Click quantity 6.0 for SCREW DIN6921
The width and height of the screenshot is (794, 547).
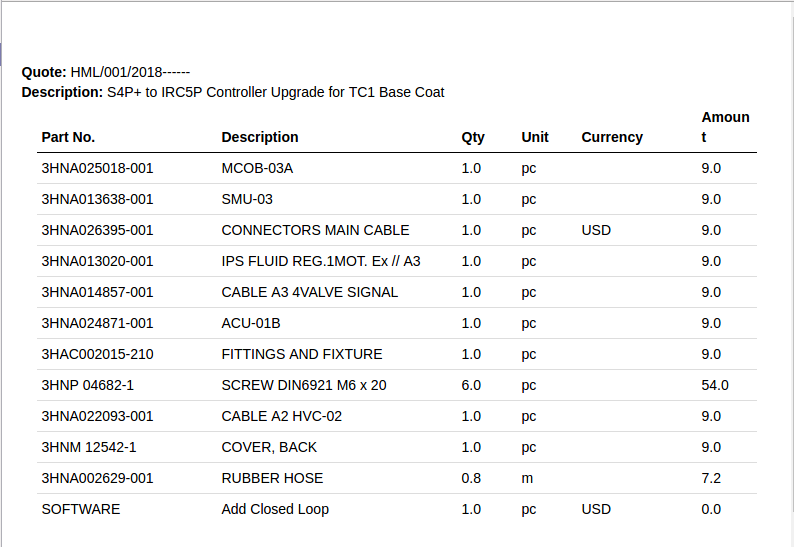471,385
